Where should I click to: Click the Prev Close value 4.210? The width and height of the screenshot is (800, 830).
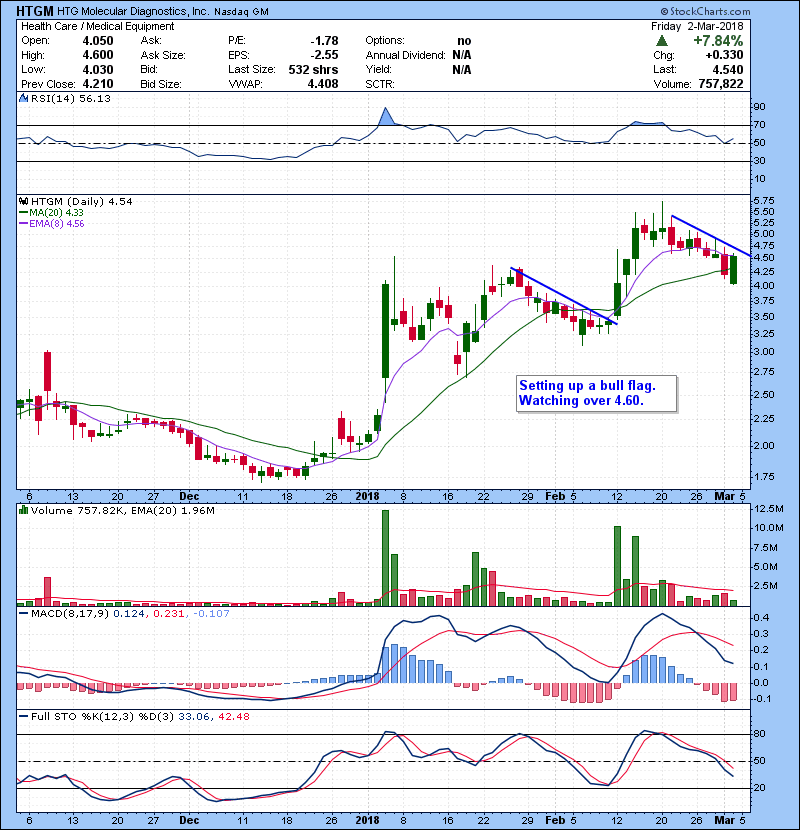coord(98,84)
